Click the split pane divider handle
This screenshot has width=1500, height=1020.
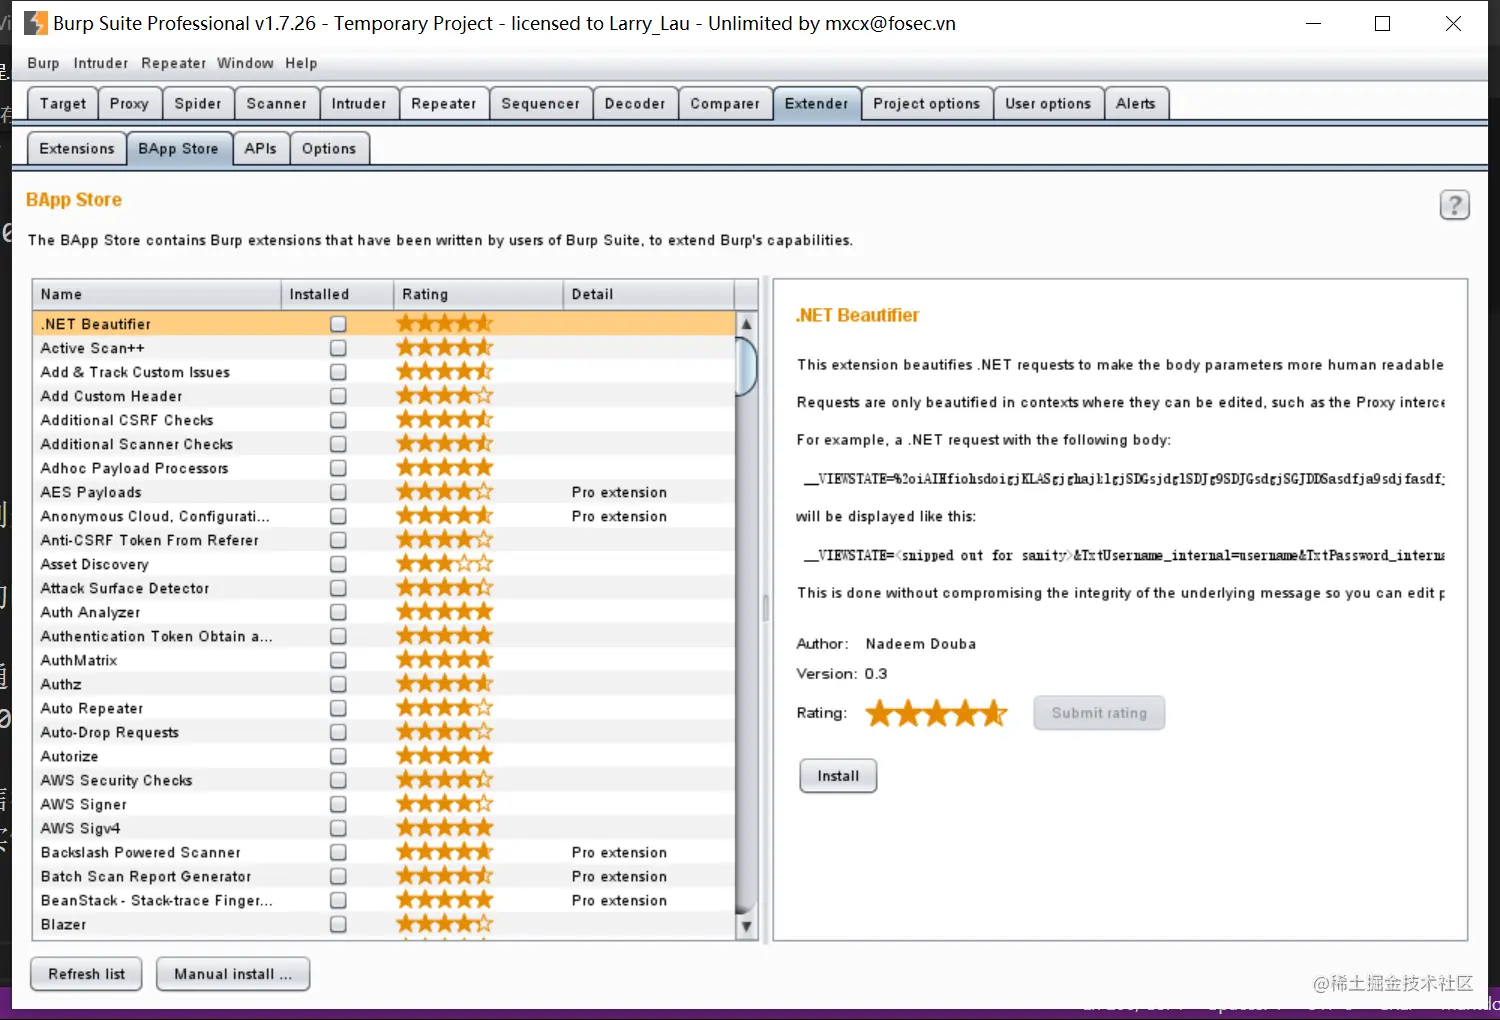(x=766, y=608)
